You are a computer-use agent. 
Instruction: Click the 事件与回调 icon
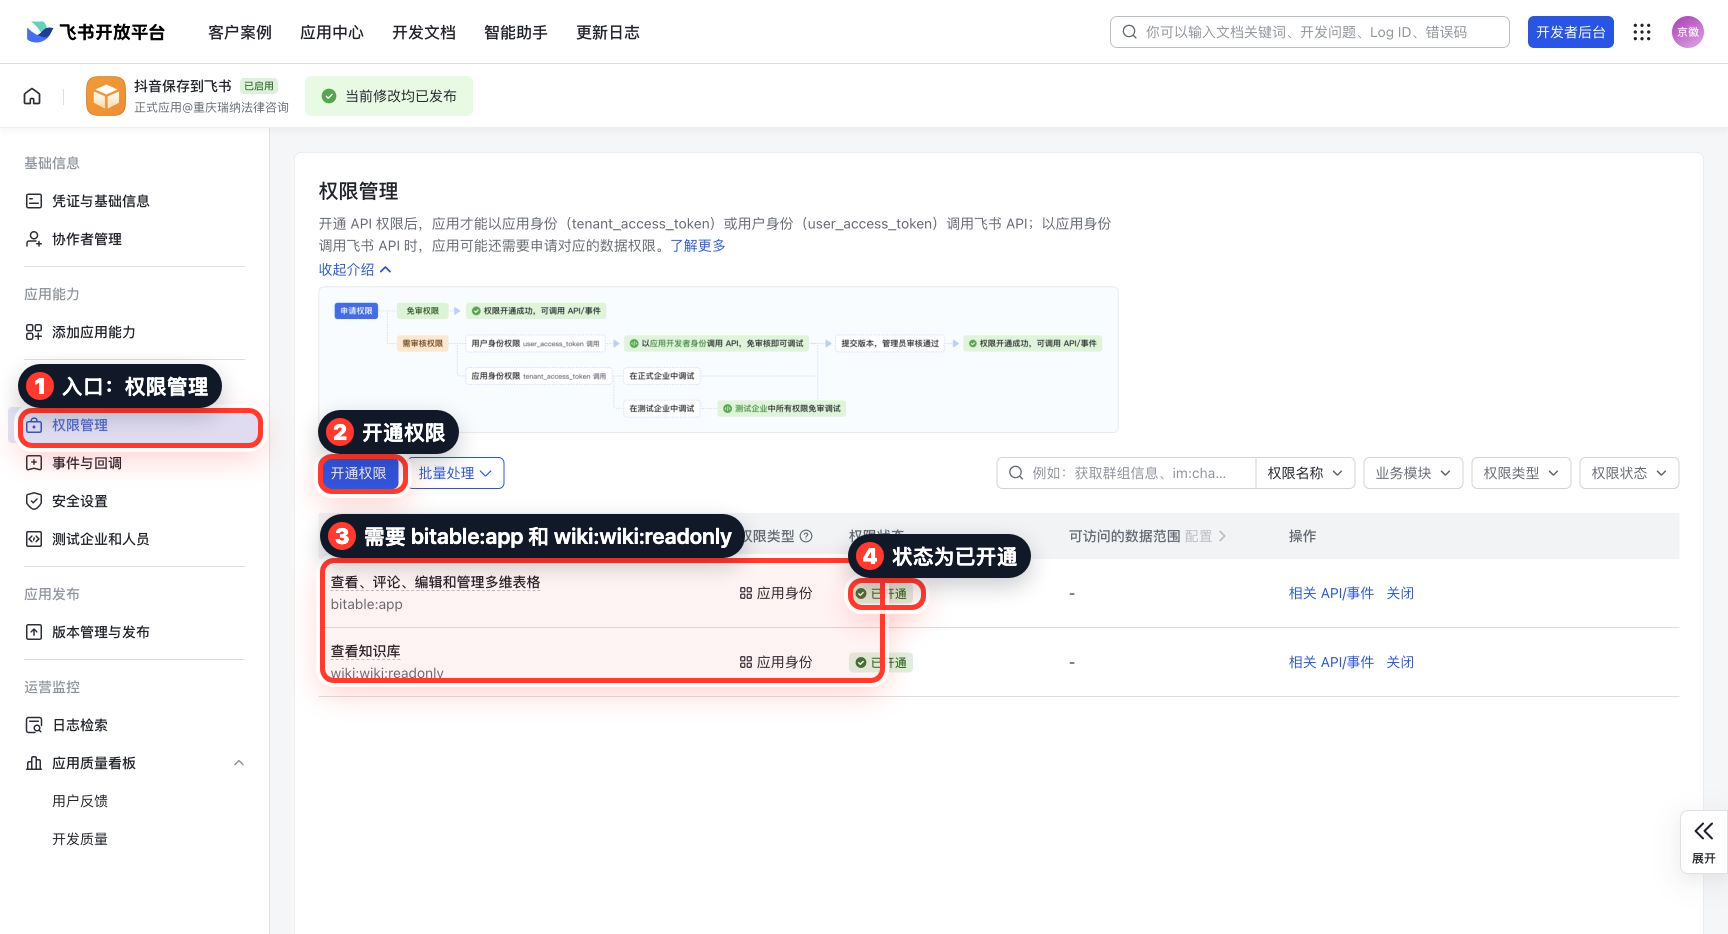[x=34, y=463]
